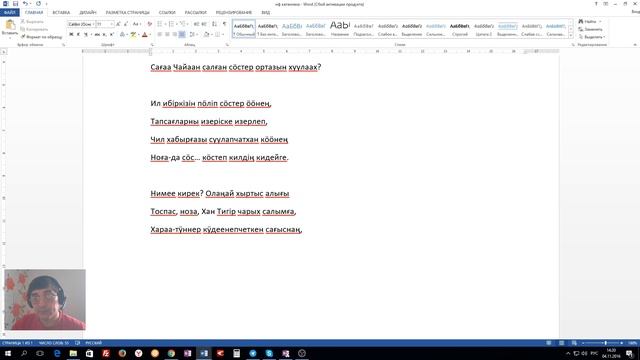Click the Redo icon in quick access toolbar
This screenshot has width=640, height=360.
[38, 4]
